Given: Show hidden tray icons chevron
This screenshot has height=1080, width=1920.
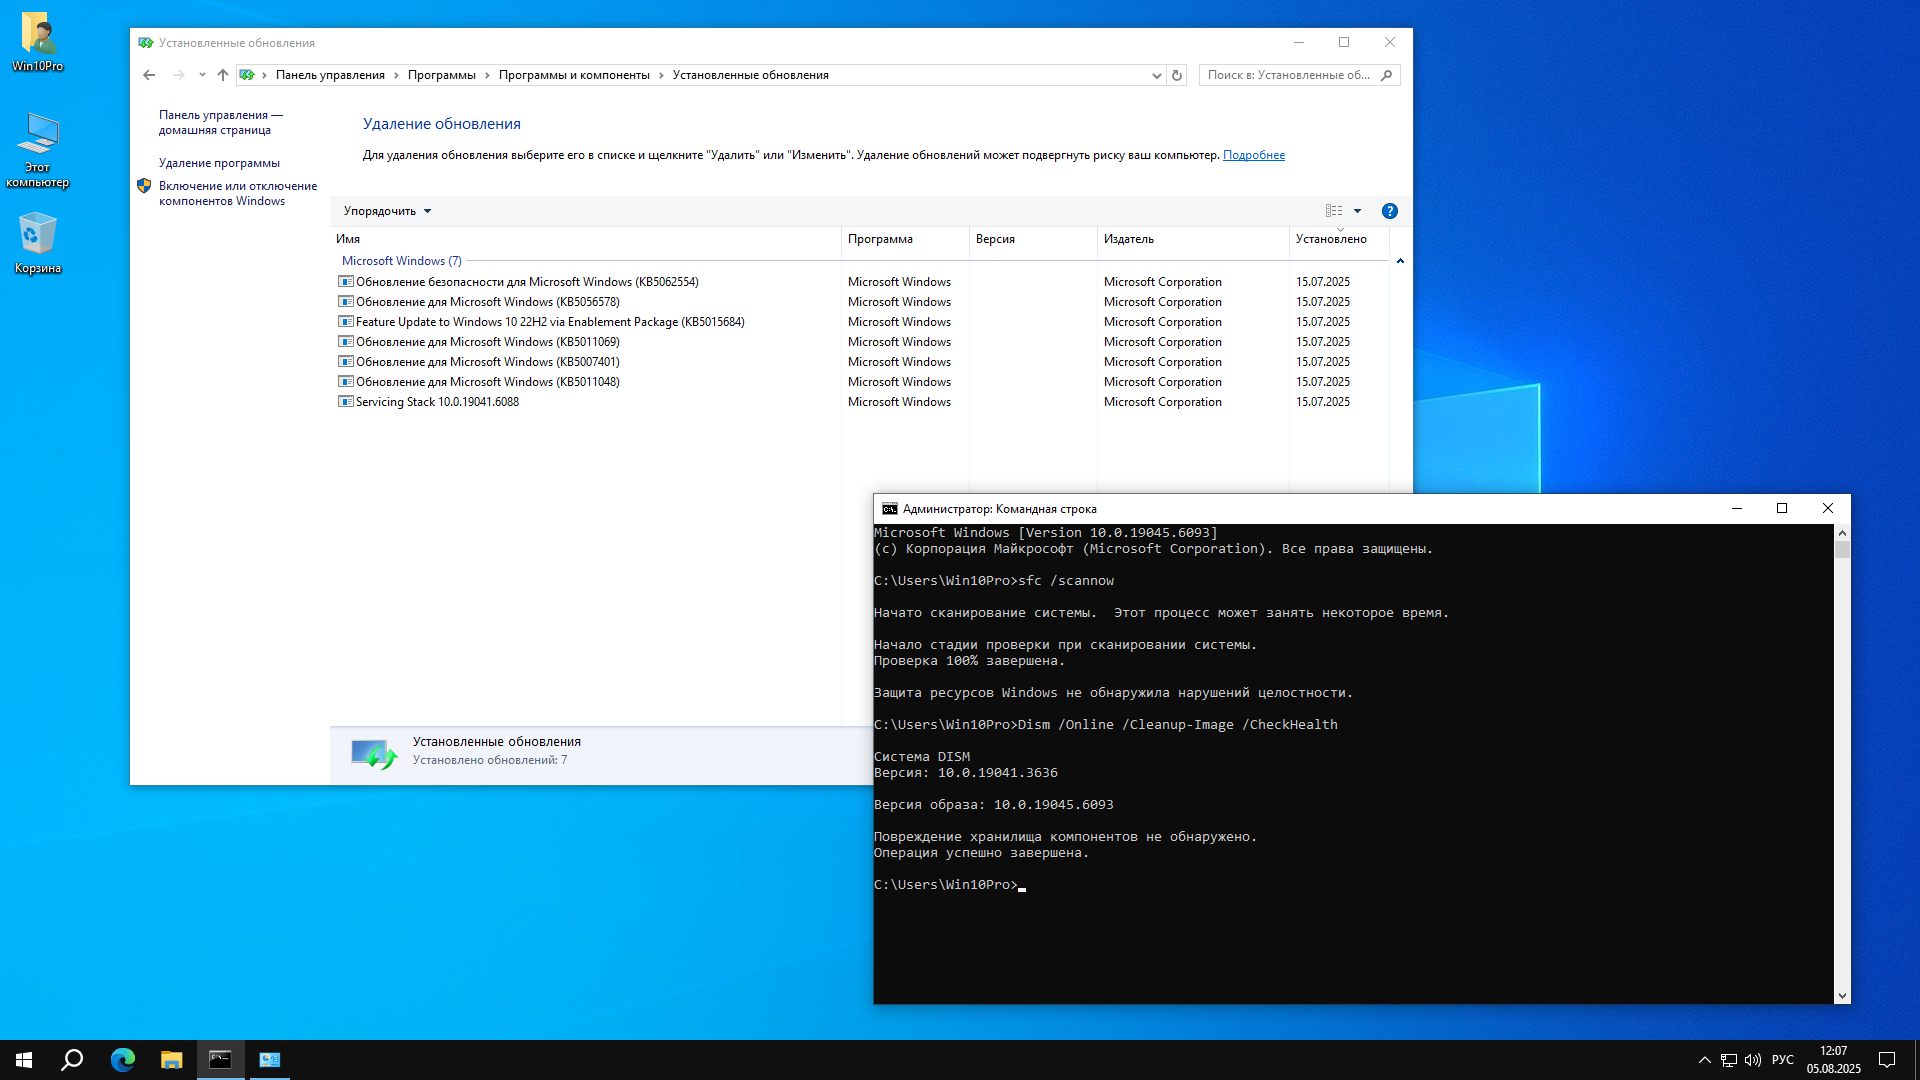Looking at the screenshot, I should click(x=1704, y=1060).
